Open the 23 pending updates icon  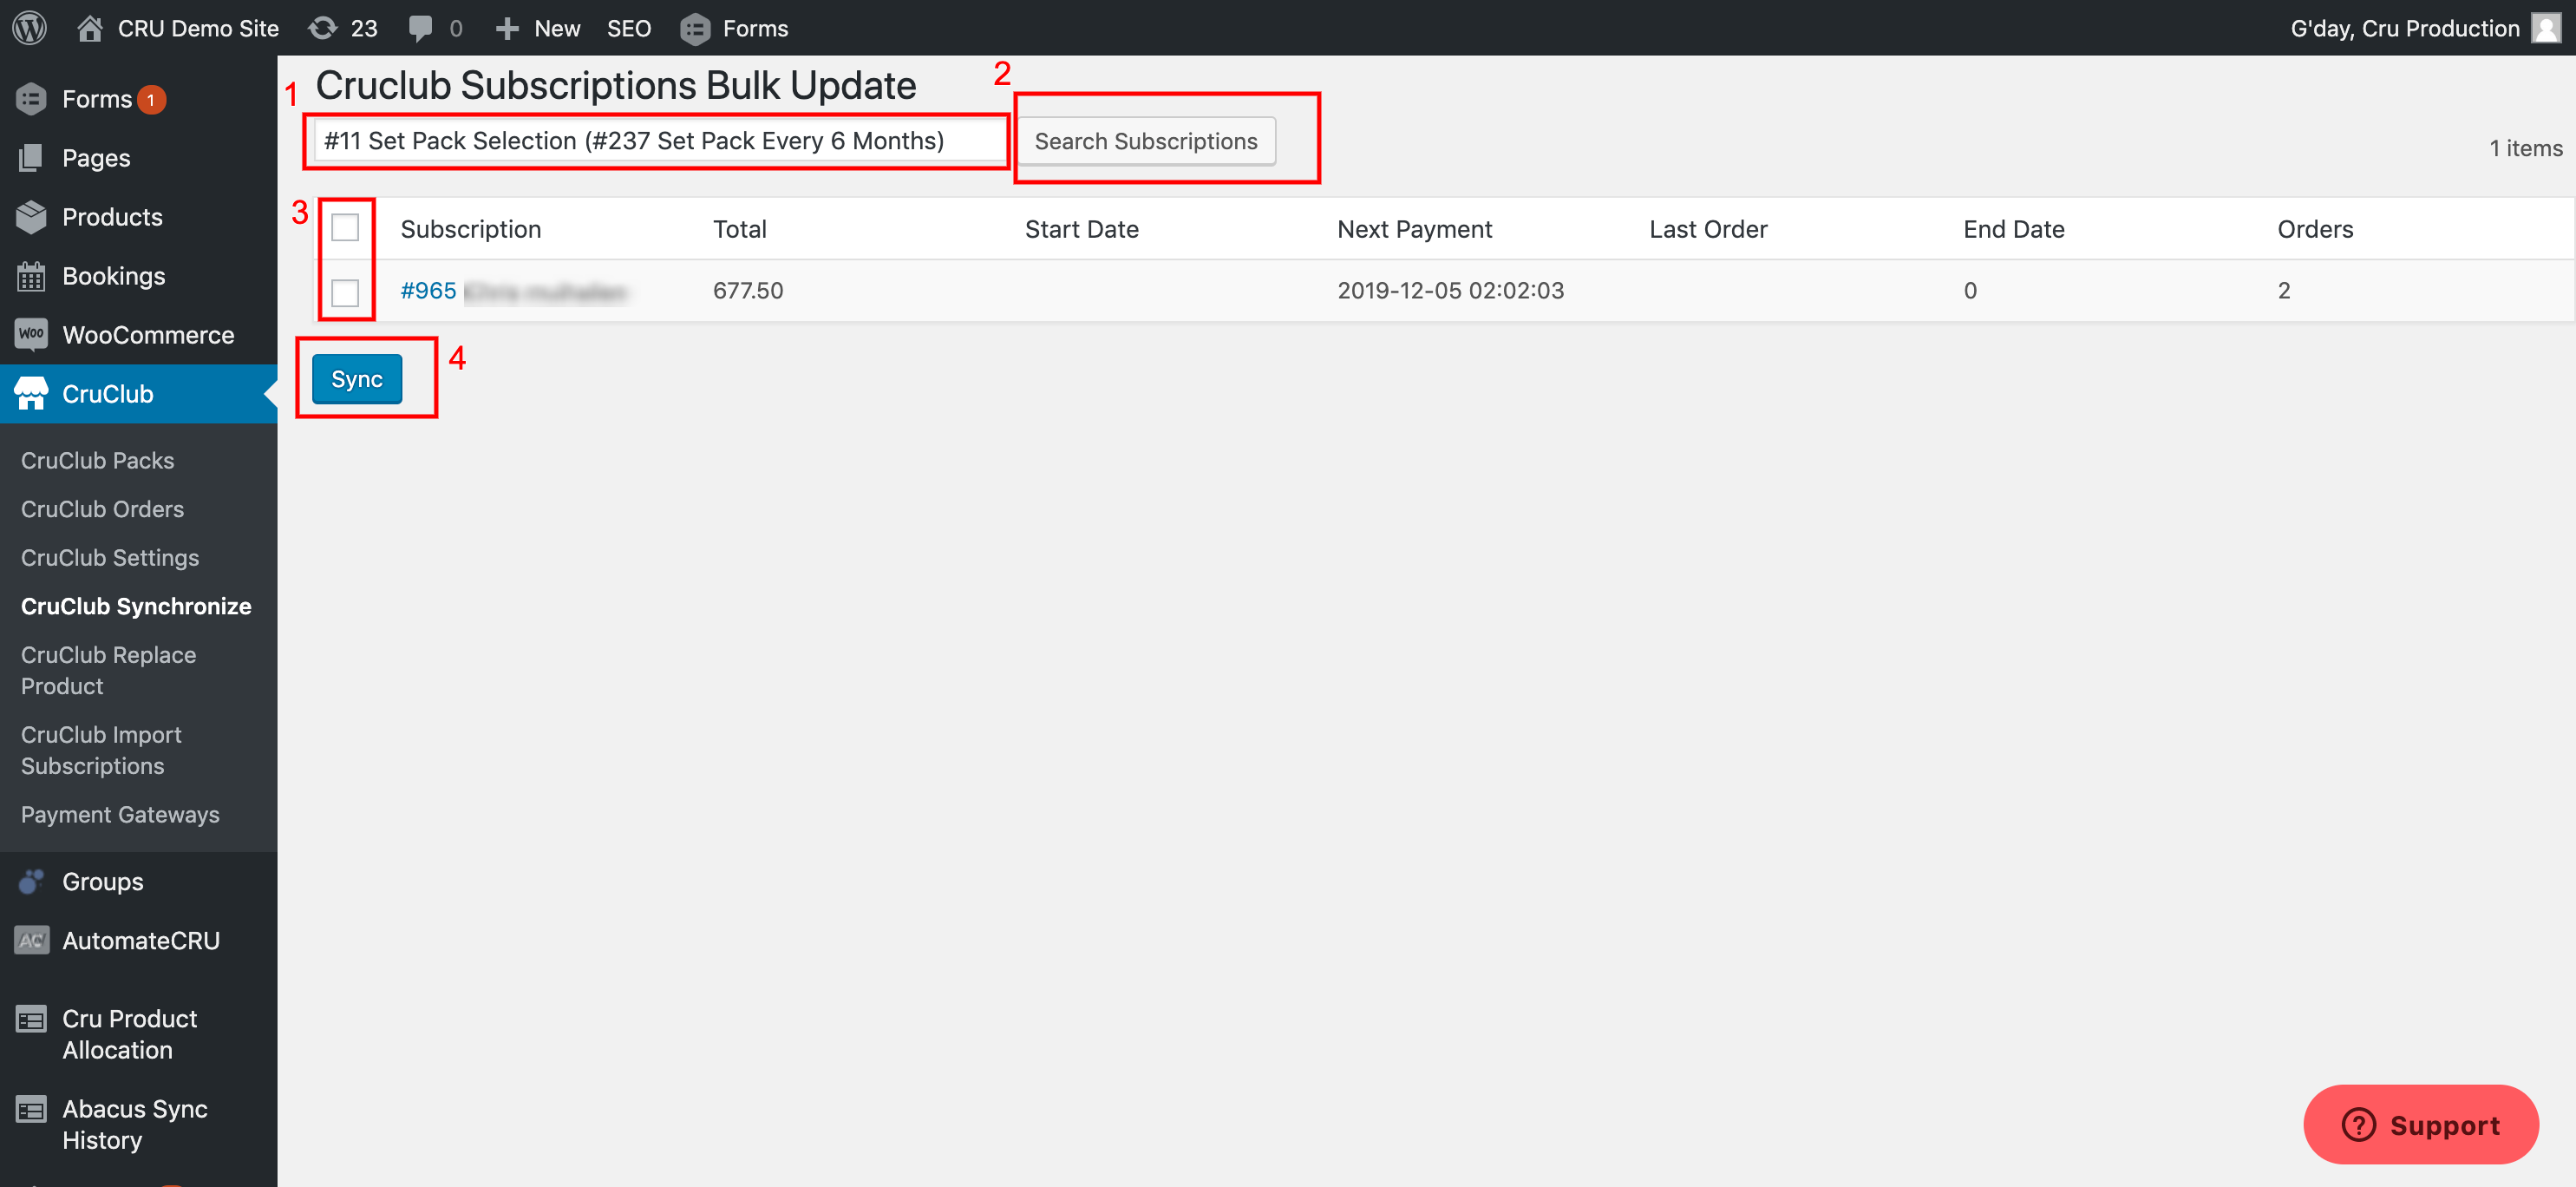pyautogui.click(x=322, y=28)
